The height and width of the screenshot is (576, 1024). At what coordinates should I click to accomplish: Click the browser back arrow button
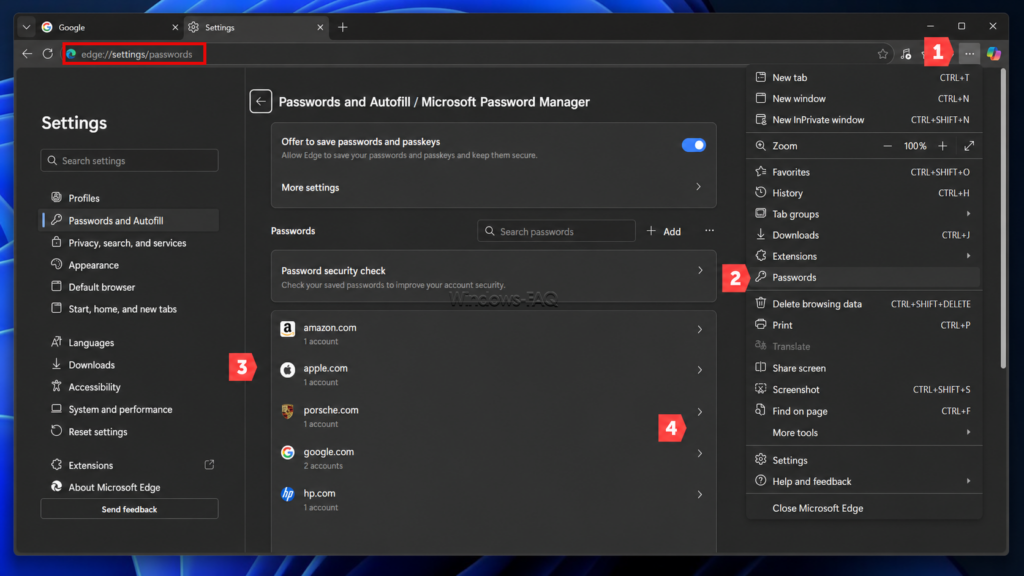[27, 54]
